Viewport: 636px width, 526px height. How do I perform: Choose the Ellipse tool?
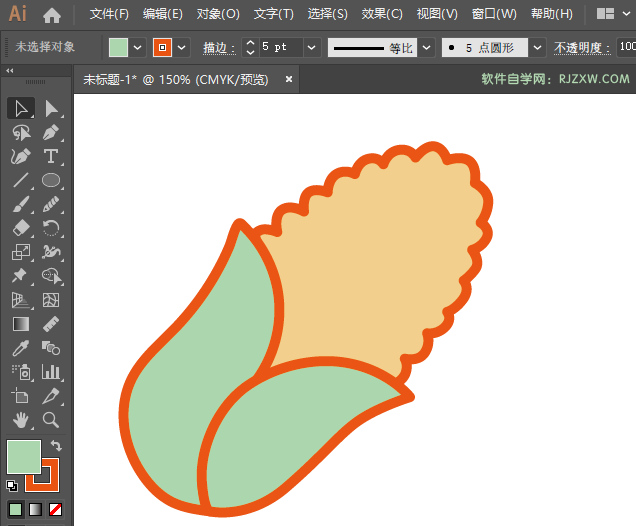click(51, 181)
